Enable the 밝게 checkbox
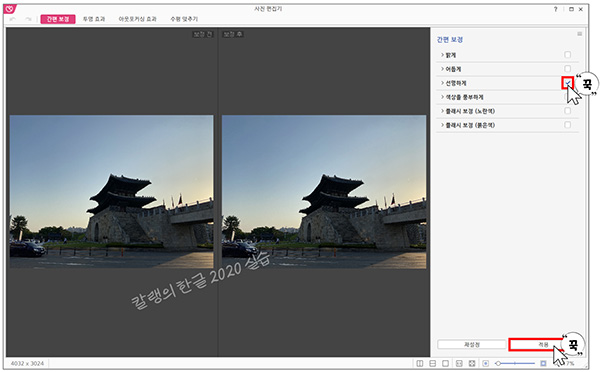The width and height of the screenshot is (600, 372). click(x=567, y=55)
